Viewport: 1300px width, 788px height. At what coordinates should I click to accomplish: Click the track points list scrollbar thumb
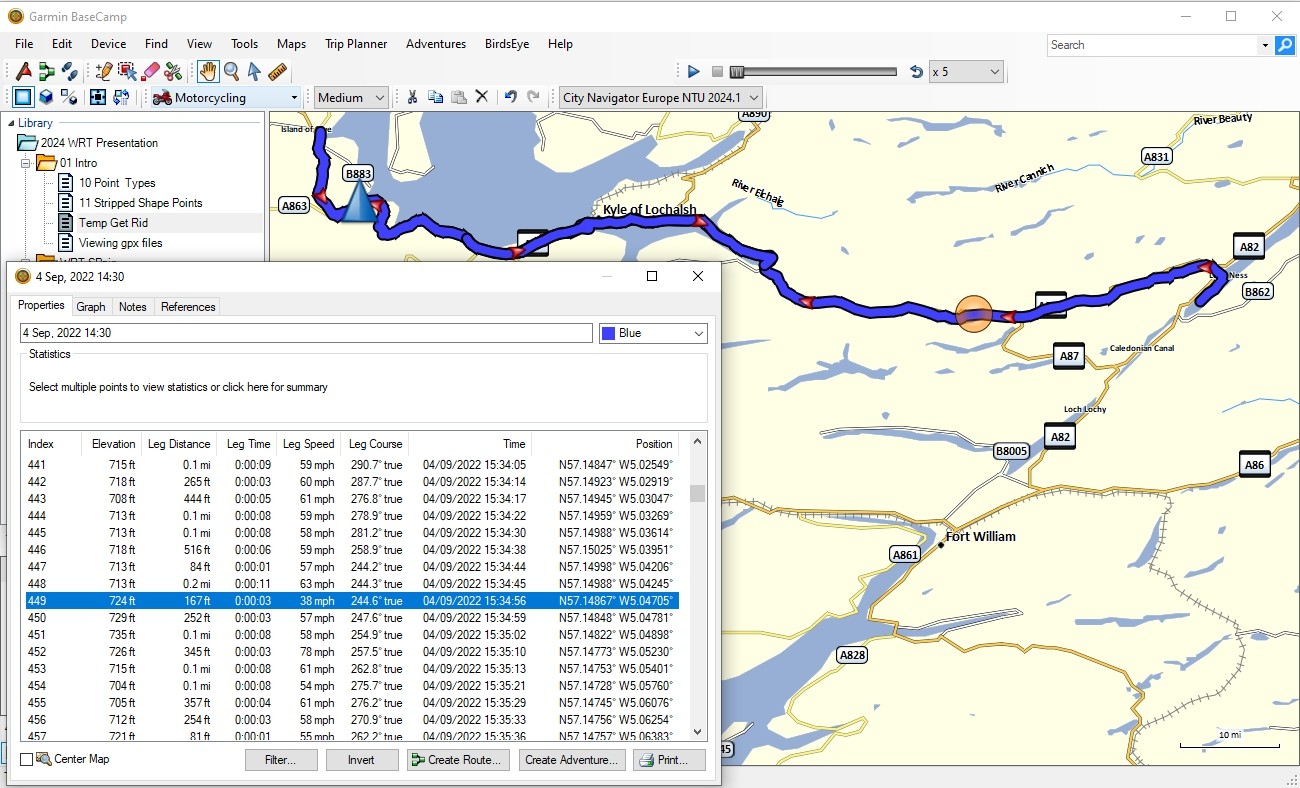[x=698, y=493]
